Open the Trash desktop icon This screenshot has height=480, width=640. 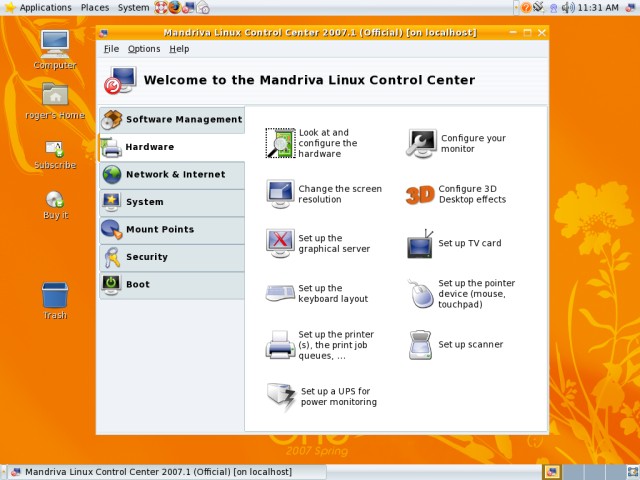click(55, 300)
